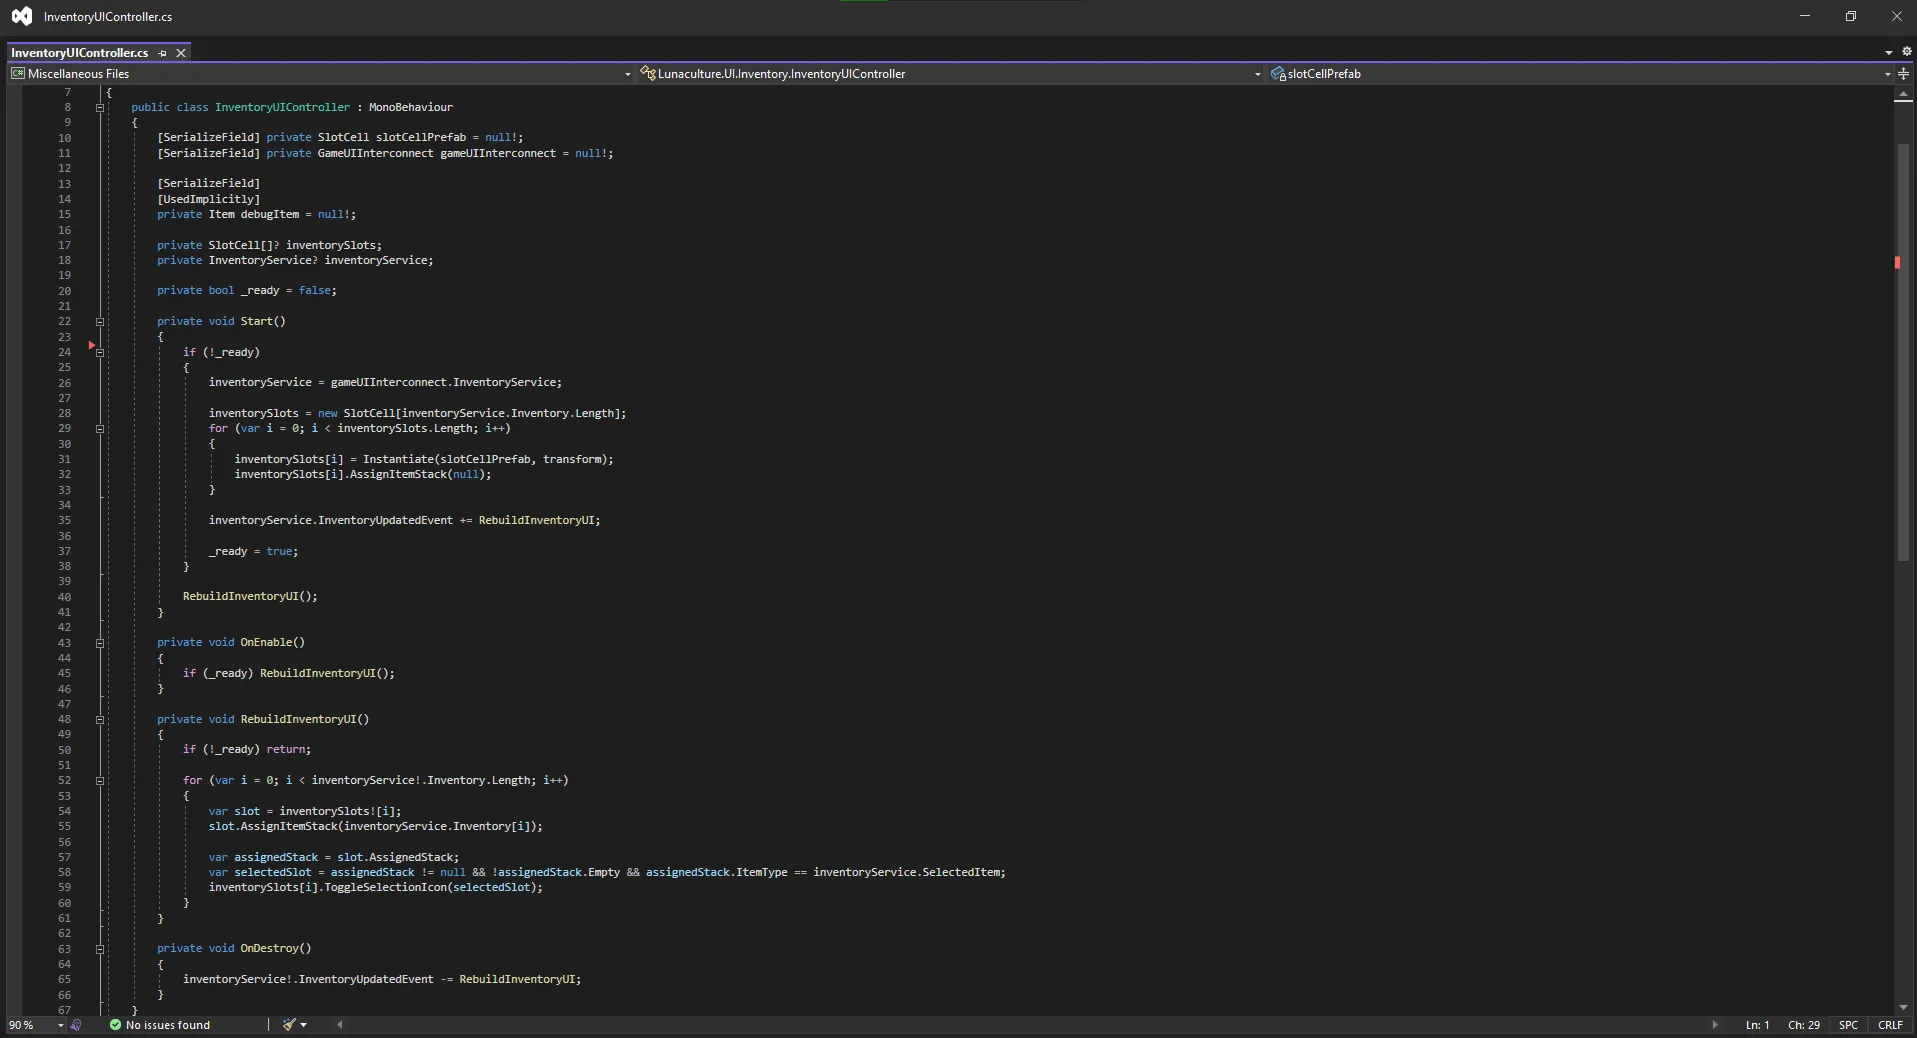Image resolution: width=1917 pixels, height=1038 pixels.
Task: Minimize the Visual Studio window
Action: coord(1805,16)
